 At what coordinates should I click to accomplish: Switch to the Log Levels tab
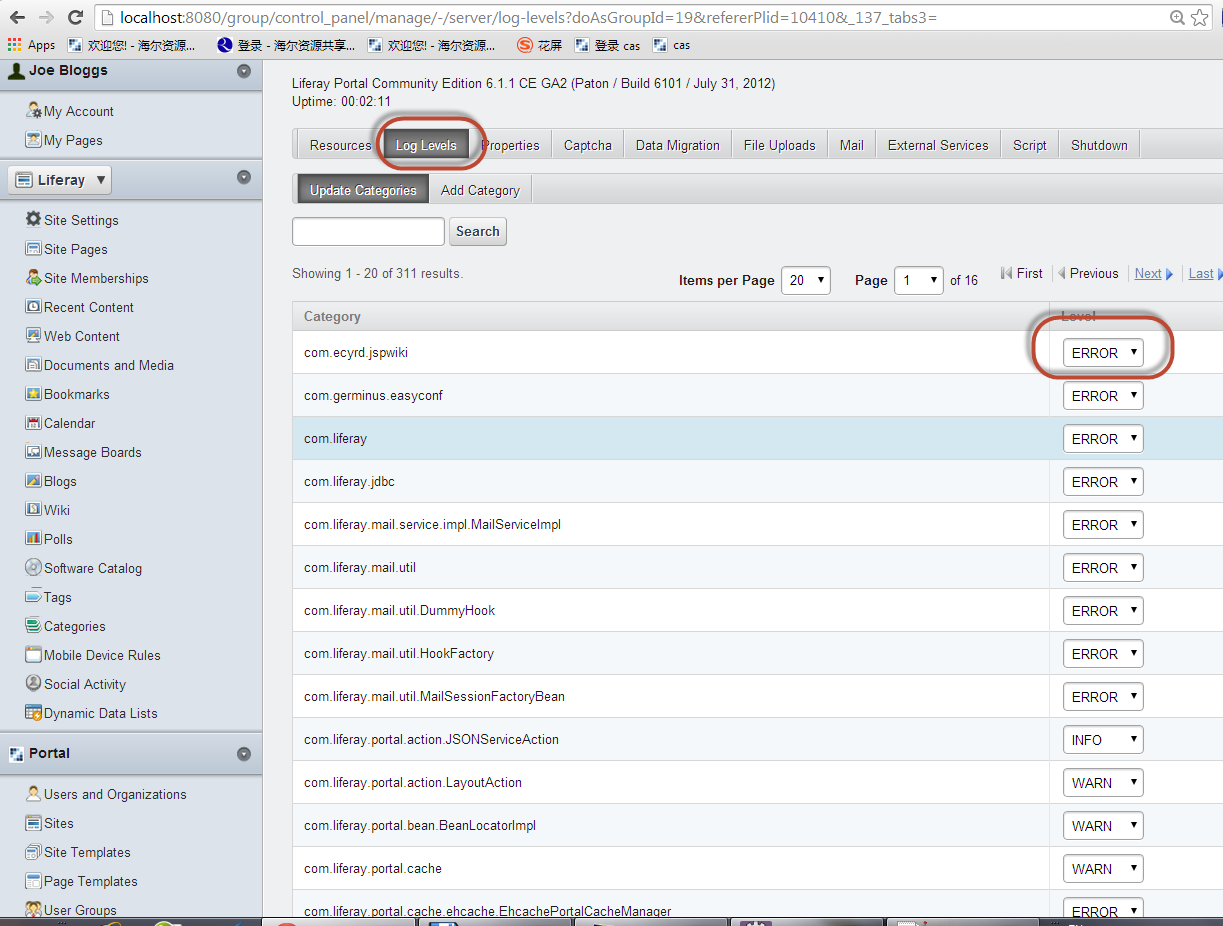pos(426,145)
